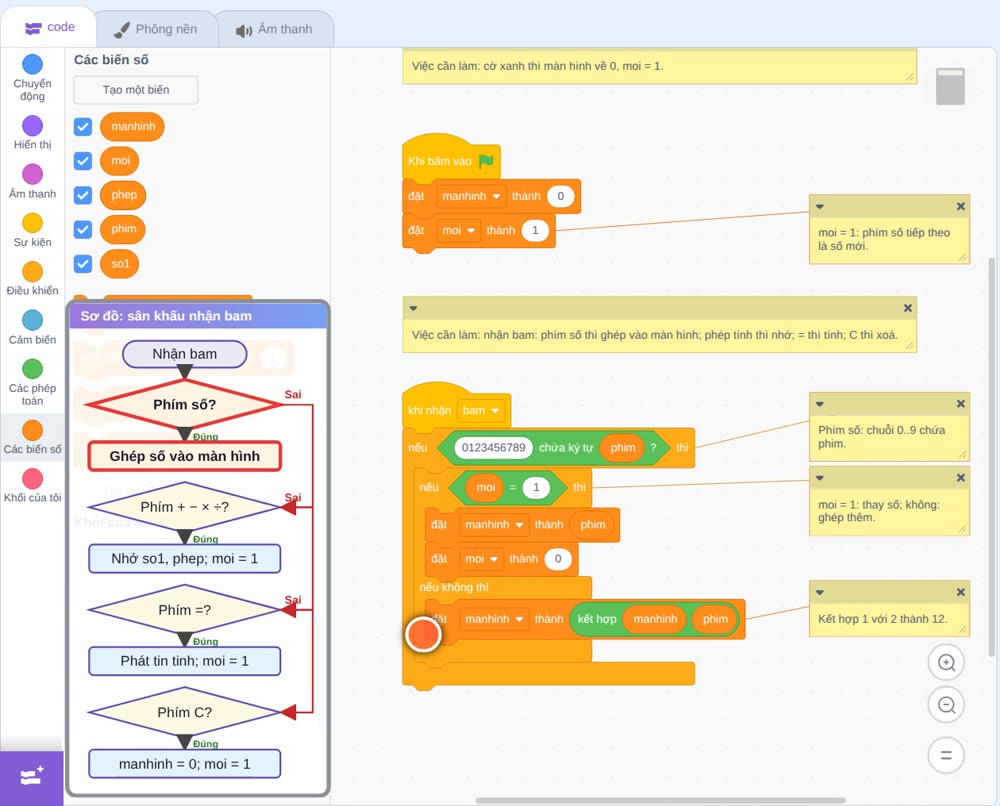Click the so1 variable block in palette
Screen dimensions: 1000x806
[x=120, y=263]
